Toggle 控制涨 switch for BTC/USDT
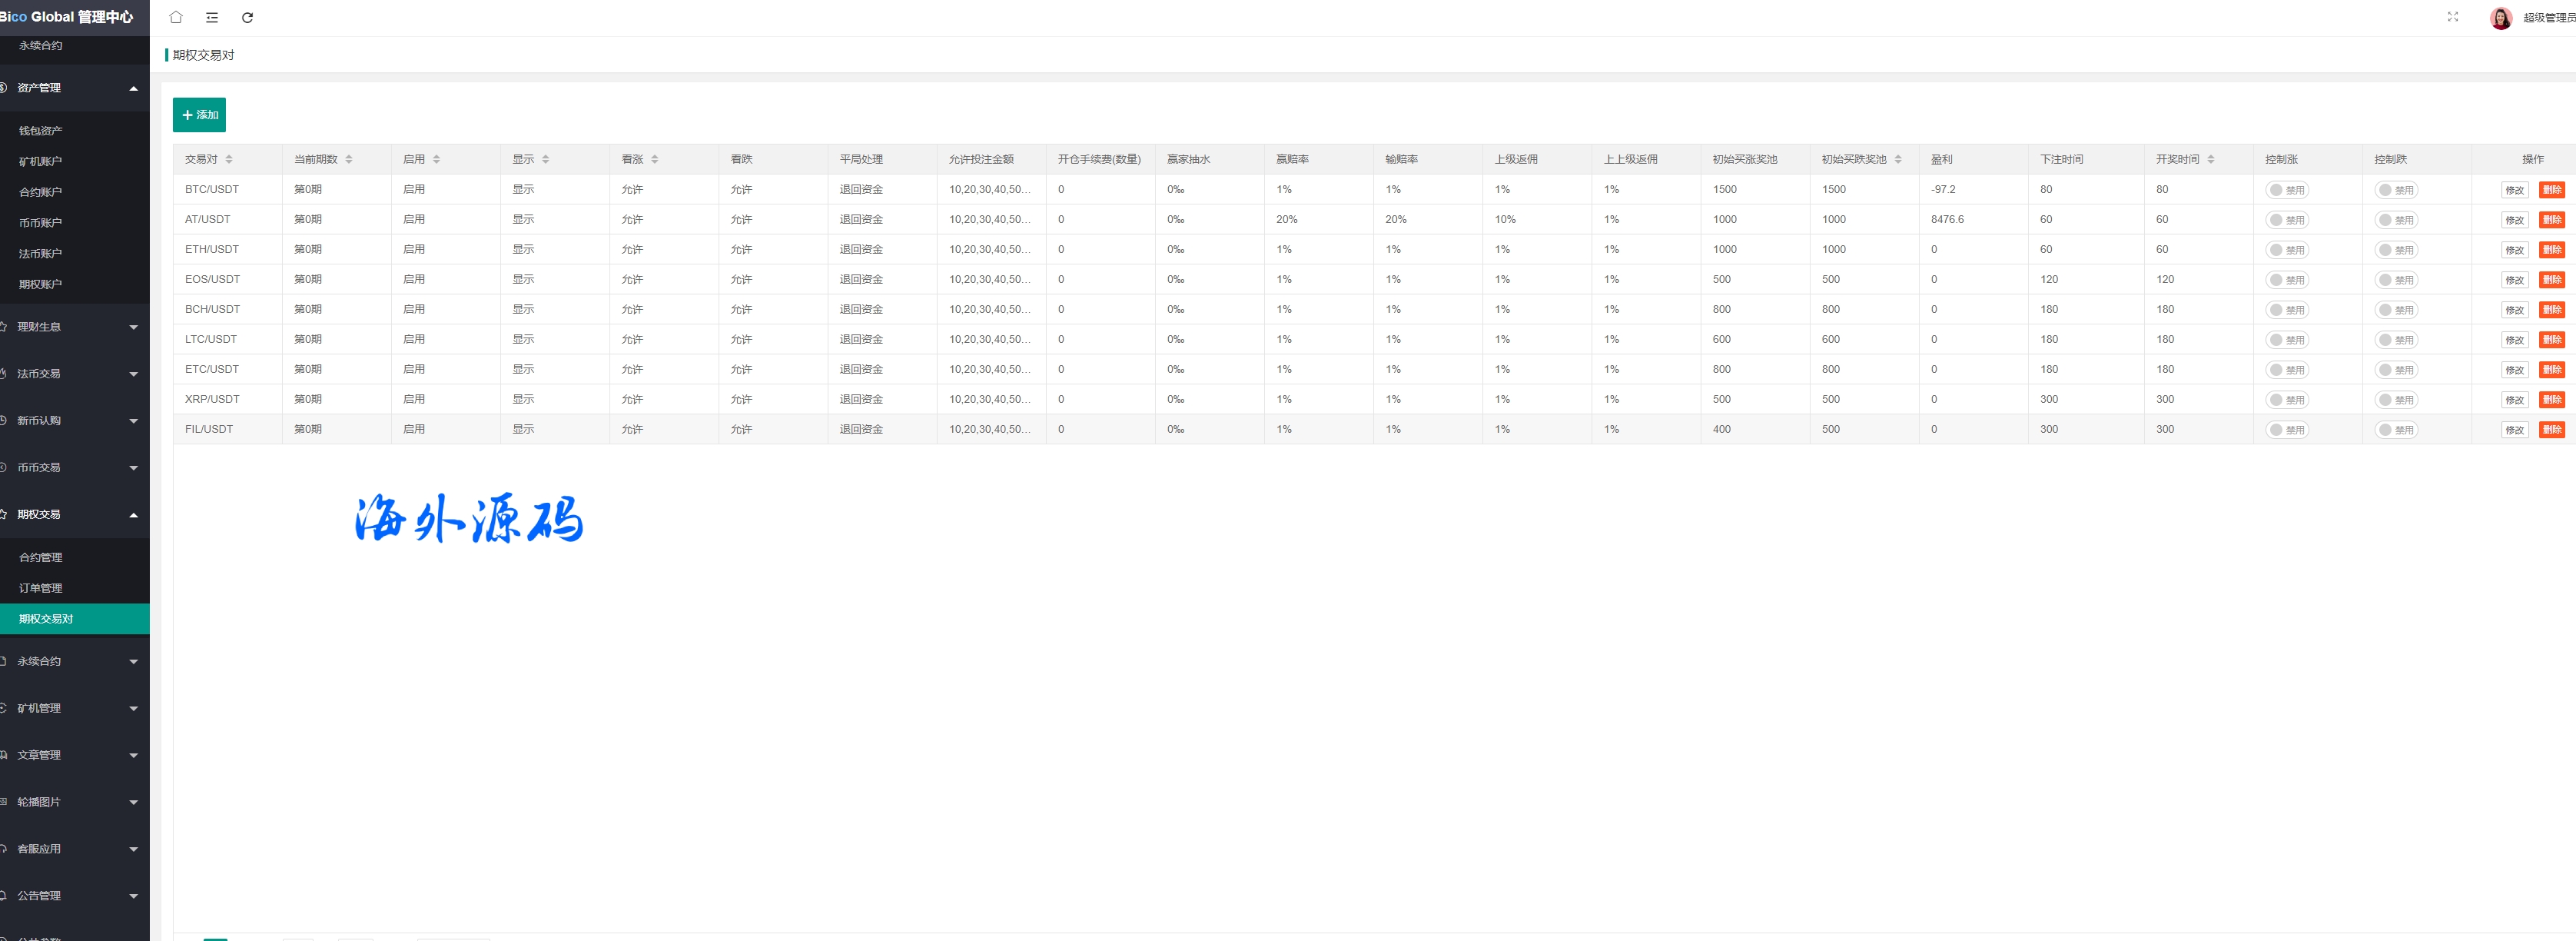The height and width of the screenshot is (941, 2576). point(2286,190)
